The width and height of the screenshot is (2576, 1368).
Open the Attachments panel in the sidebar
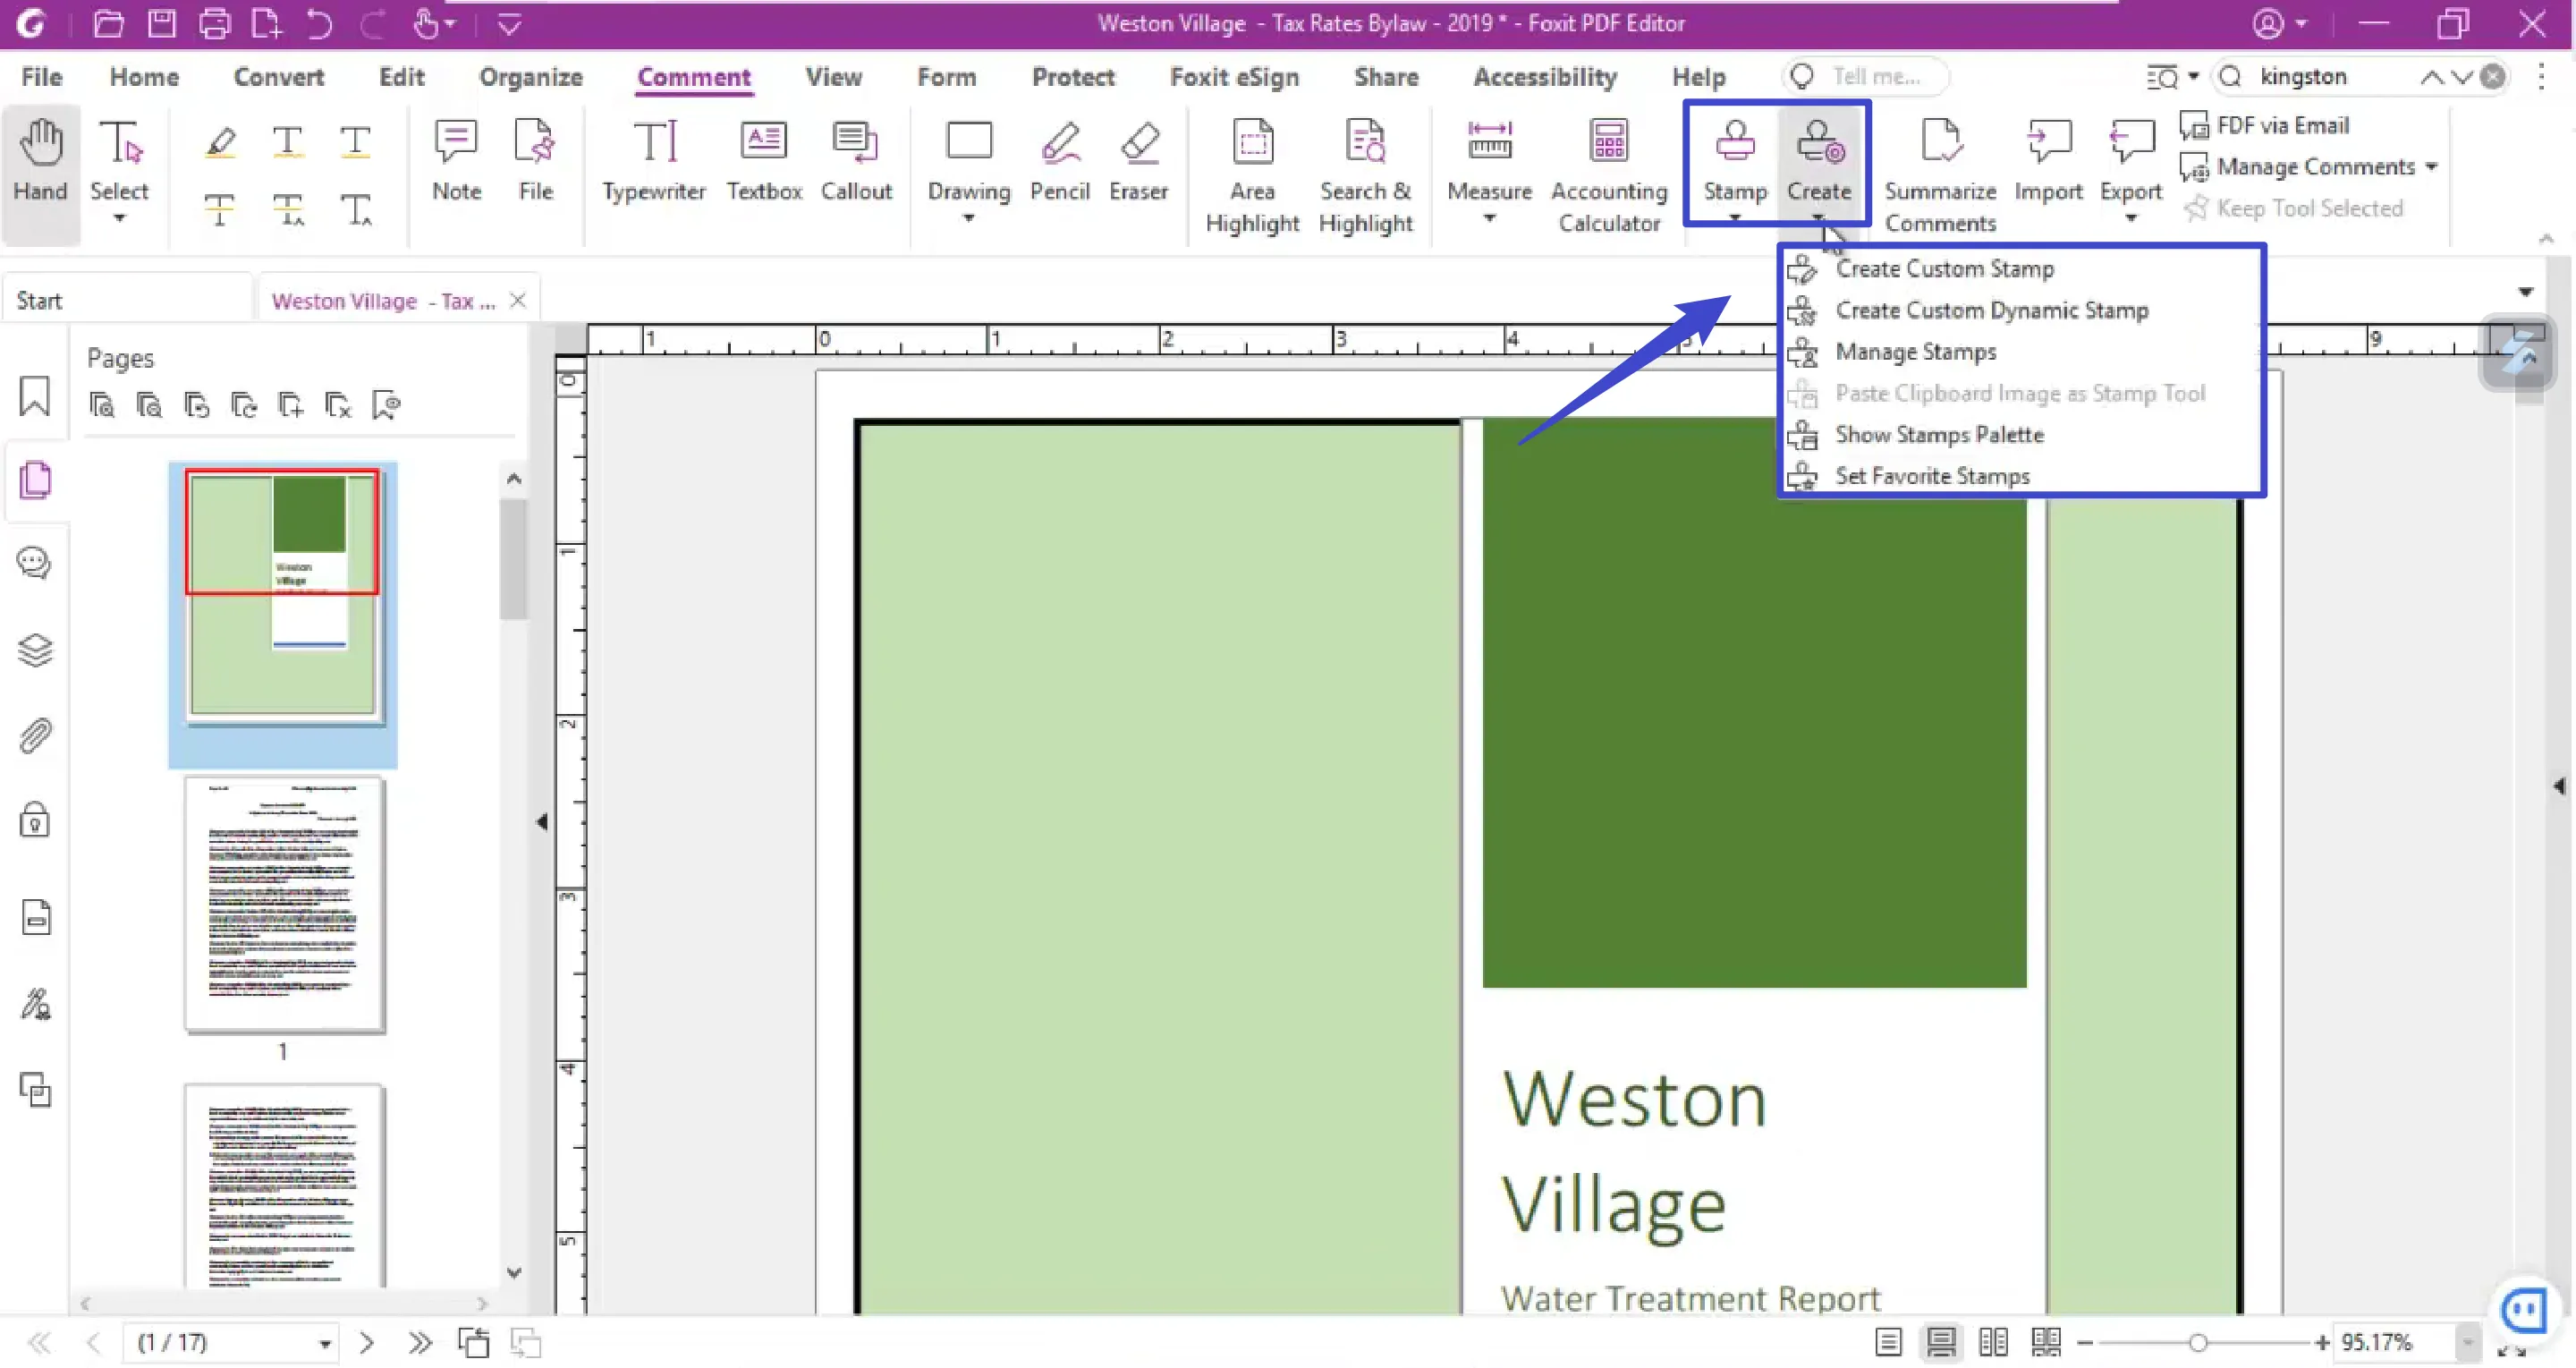[x=35, y=736]
